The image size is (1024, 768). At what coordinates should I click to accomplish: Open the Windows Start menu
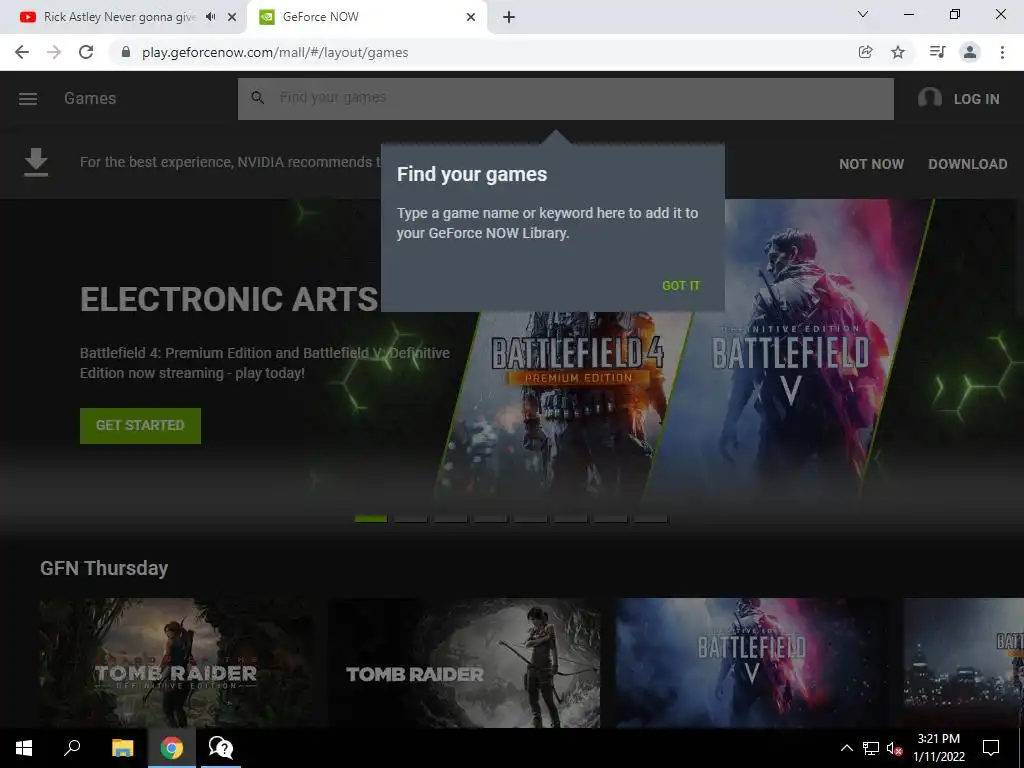click(x=24, y=748)
